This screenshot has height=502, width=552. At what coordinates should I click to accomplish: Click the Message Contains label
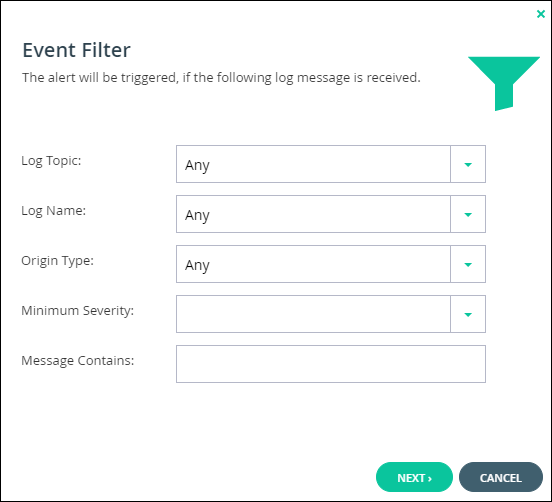coord(77,361)
